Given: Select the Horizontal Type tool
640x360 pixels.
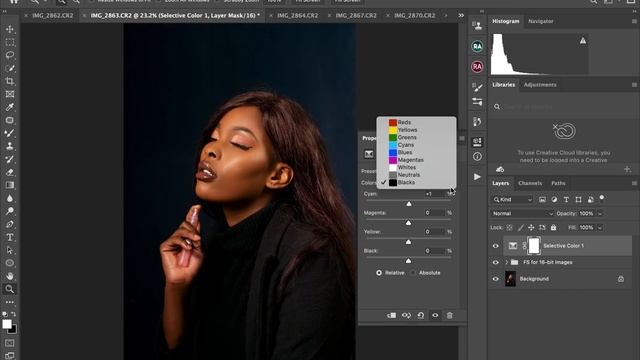Looking at the screenshot, I should click(x=10, y=237).
